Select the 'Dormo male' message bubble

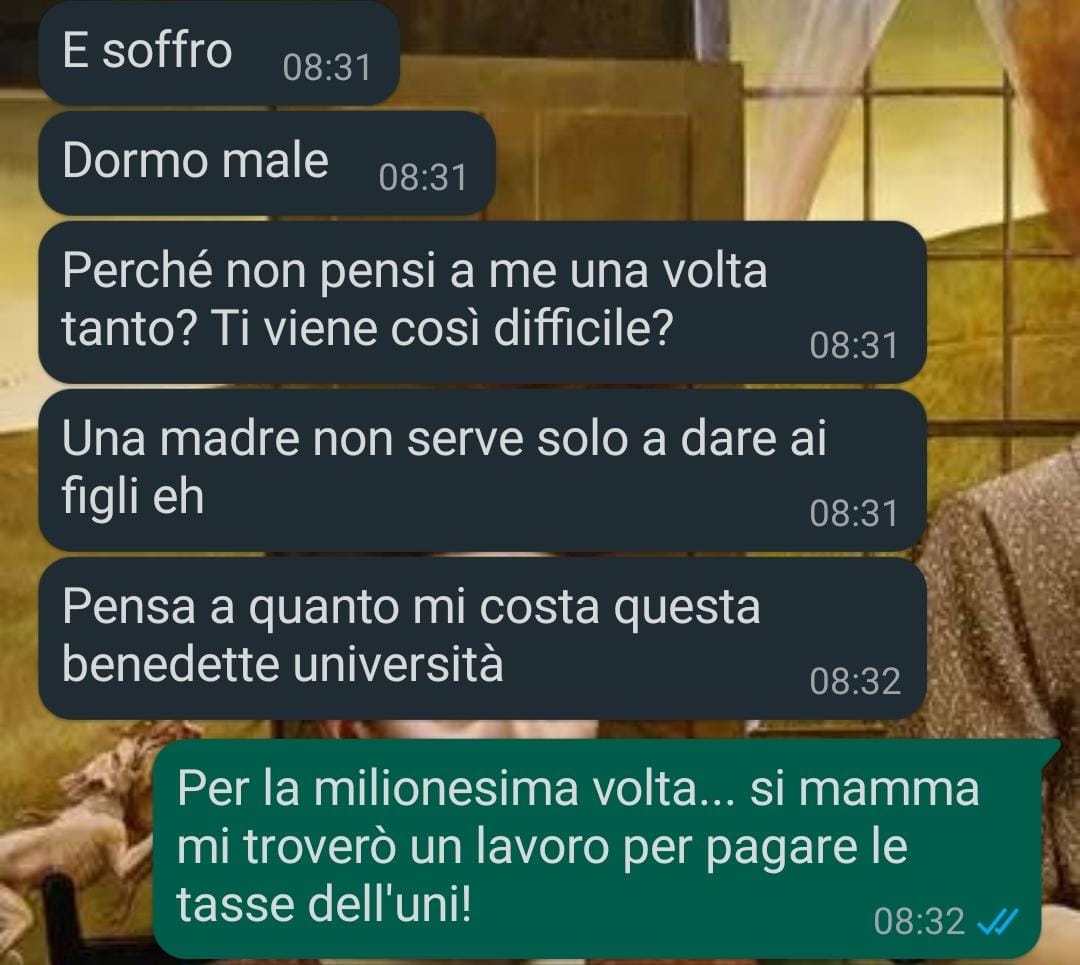tap(267, 163)
